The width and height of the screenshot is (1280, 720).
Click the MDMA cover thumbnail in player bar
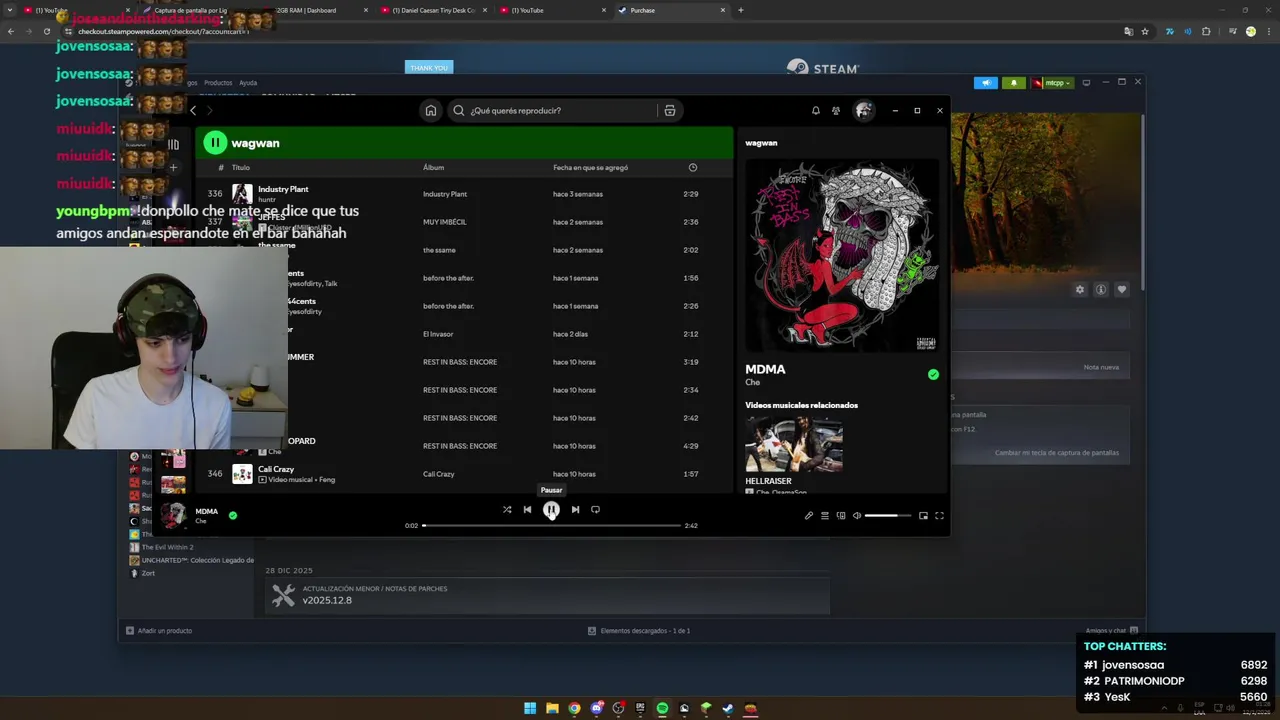pos(174,516)
